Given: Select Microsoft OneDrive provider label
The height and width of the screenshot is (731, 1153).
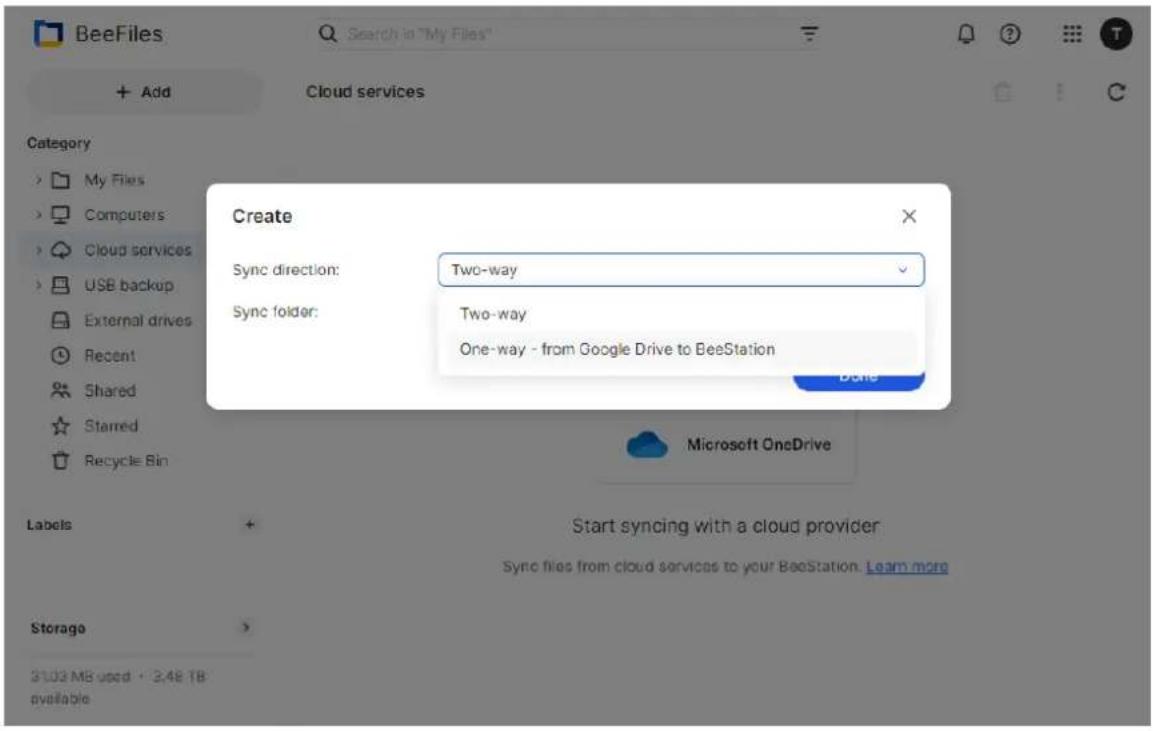Looking at the screenshot, I should tap(758, 445).
